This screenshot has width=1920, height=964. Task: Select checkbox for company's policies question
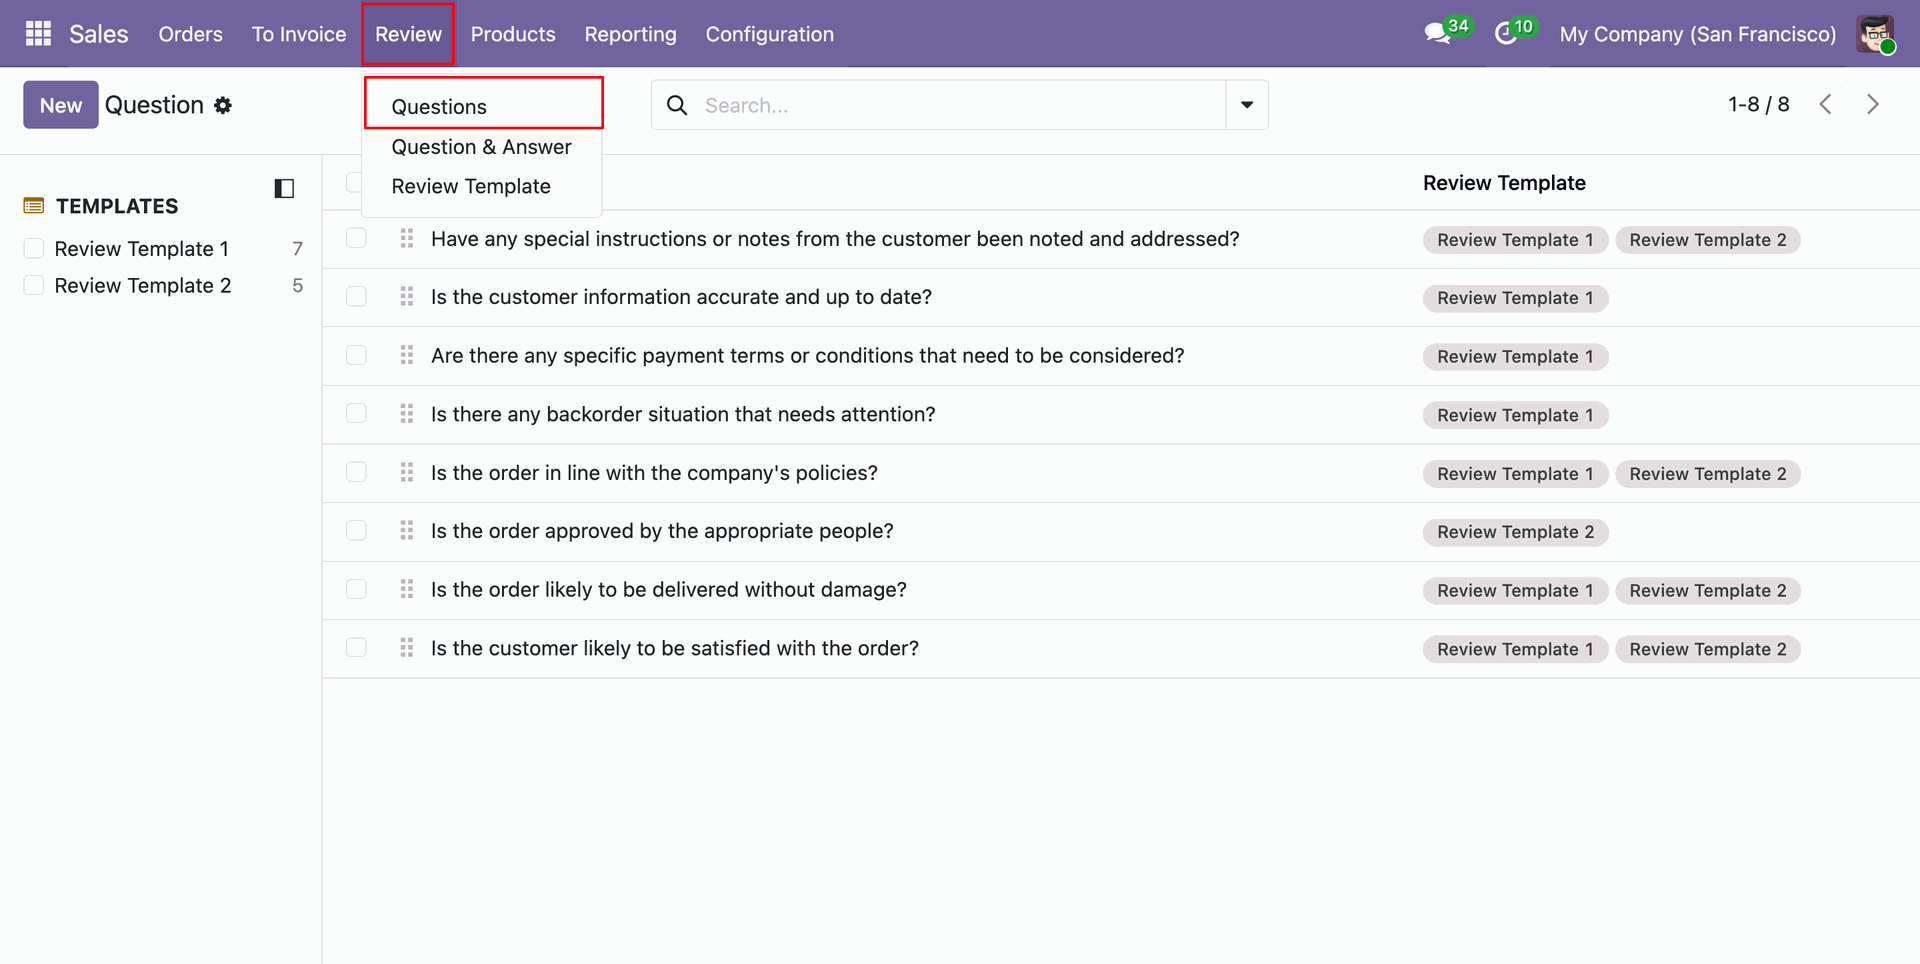356,472
